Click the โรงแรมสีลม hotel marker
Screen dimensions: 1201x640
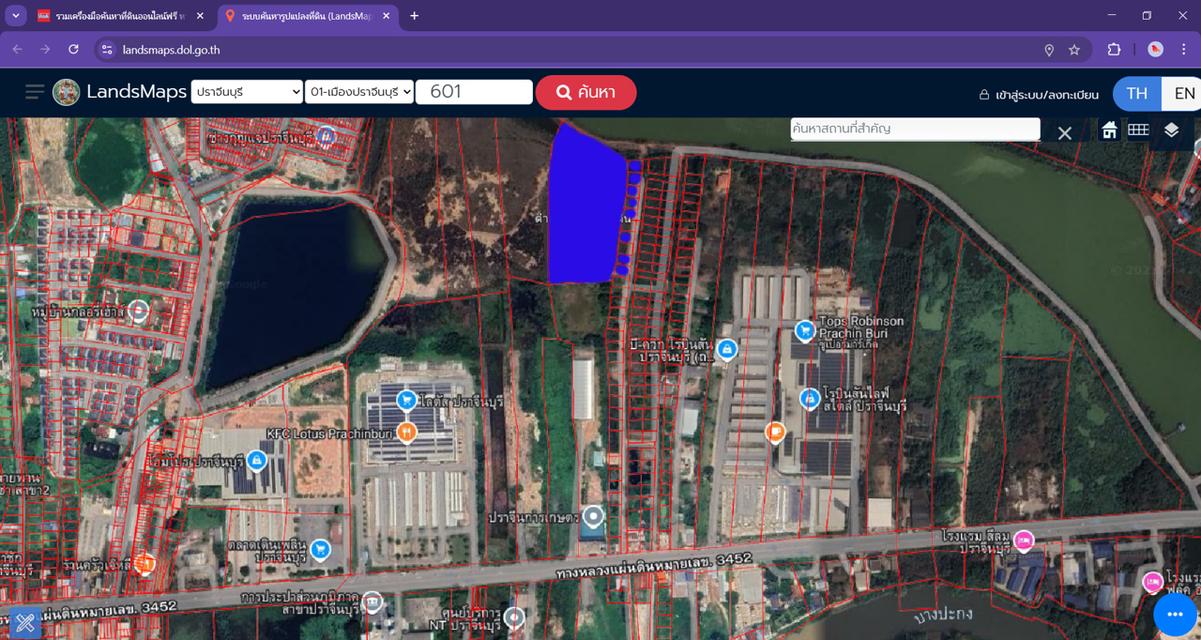coord(1024,541)
